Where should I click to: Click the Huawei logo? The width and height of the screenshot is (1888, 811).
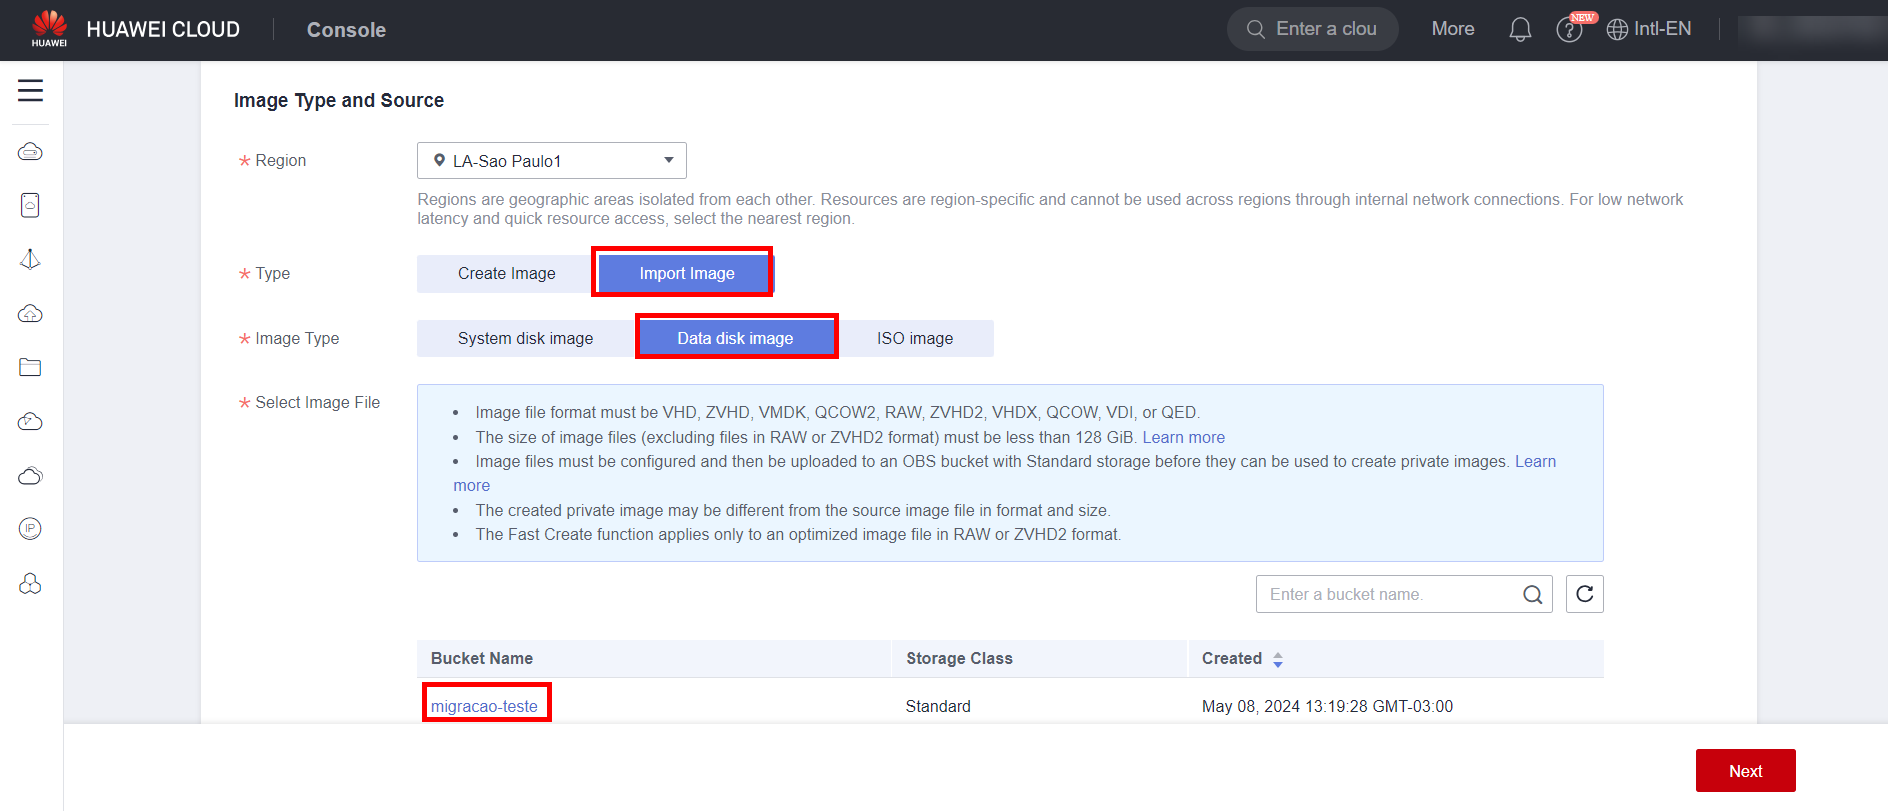click(49, 29)
